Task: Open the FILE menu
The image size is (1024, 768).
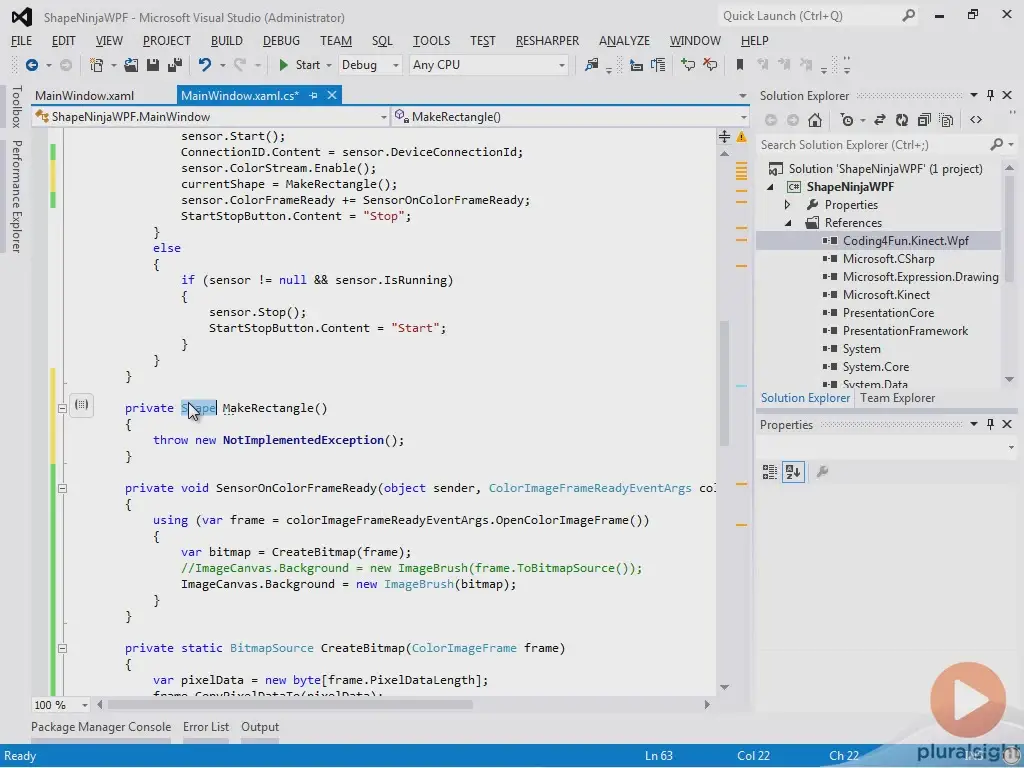Action: [22, 40]
